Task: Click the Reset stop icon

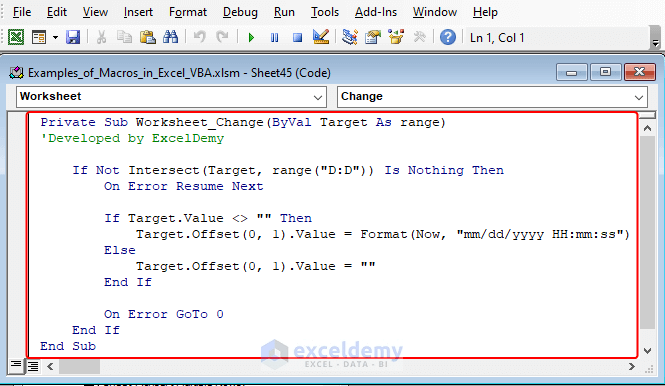Action: coord(297,38)
